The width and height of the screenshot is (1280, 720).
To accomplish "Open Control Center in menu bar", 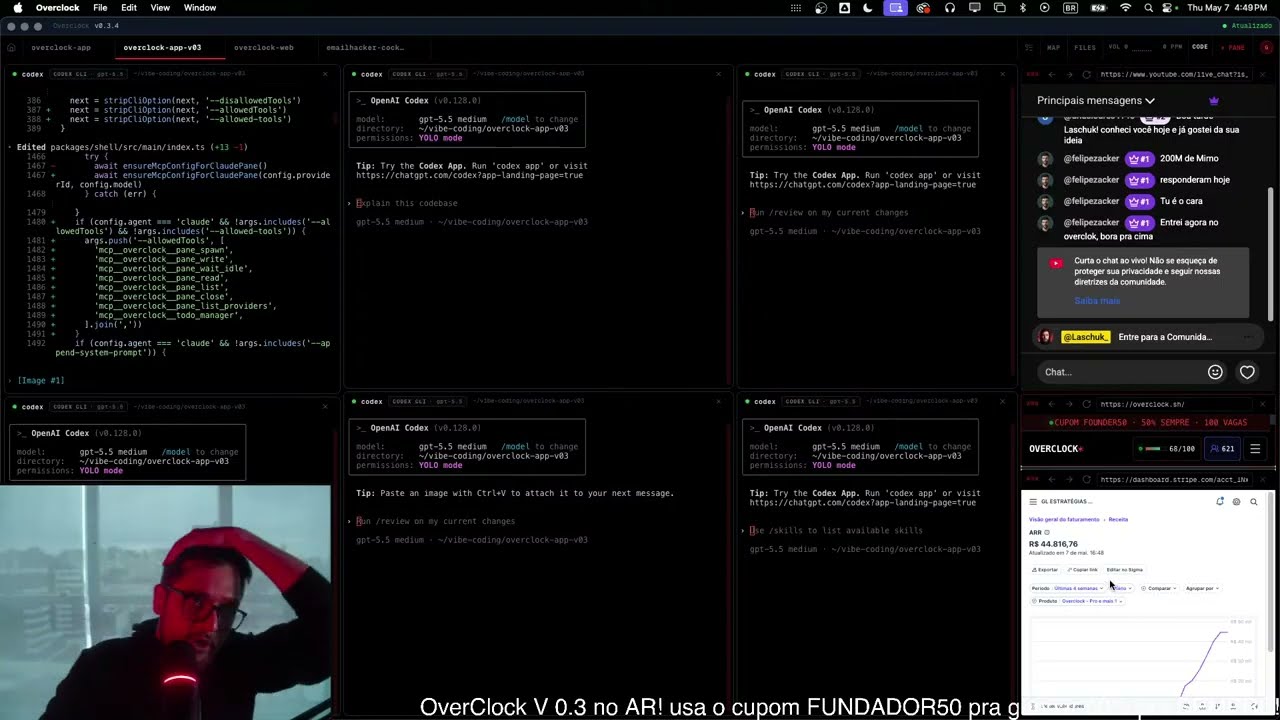I will point(1167,7).
